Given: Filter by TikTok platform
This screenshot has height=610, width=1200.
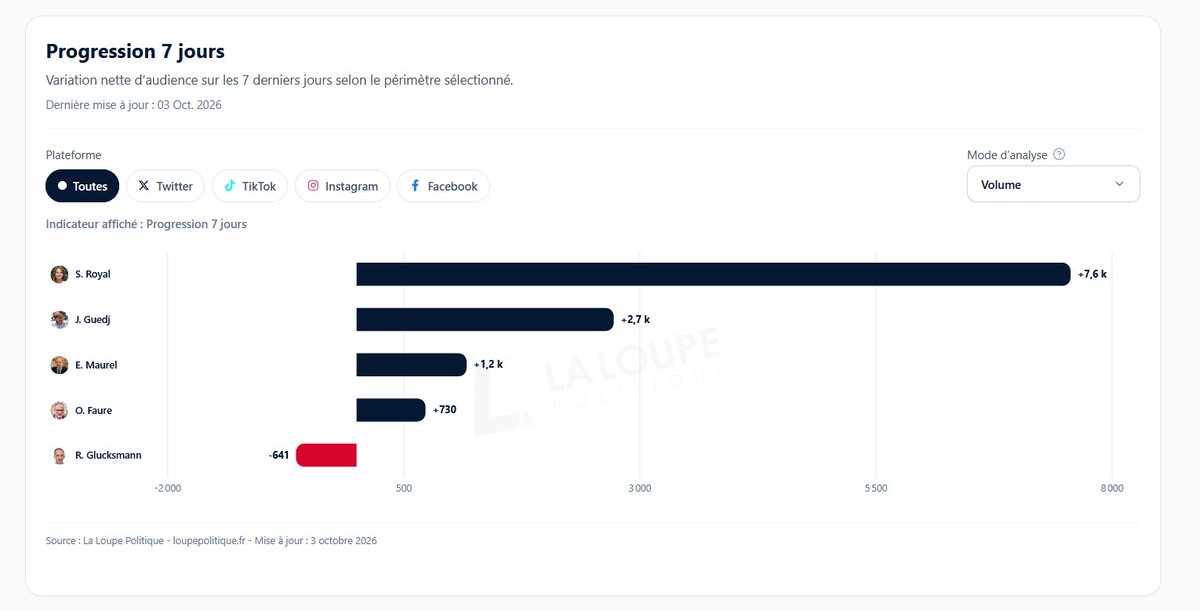Looking at the screenshot, I should point(250,186).
